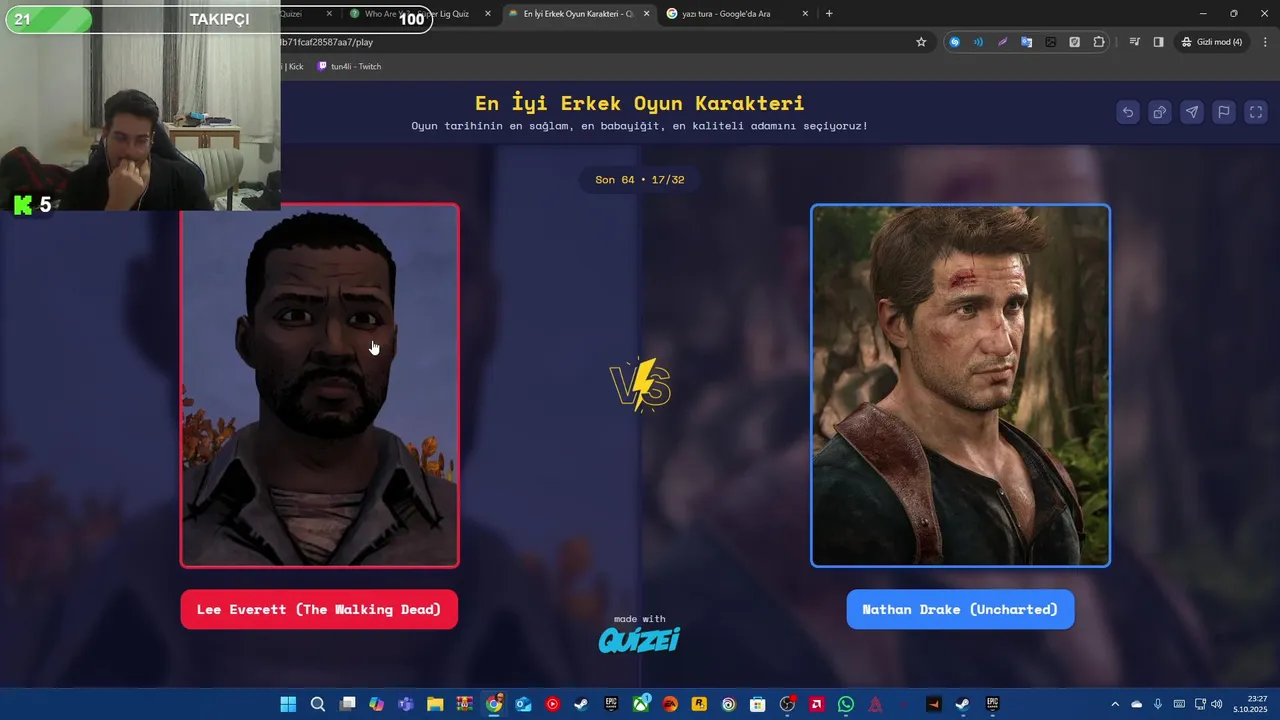The width and height of the screenshot is (1280, 720).
Task: Close the yazı tura tab
Action: click(x=805, y=14)
